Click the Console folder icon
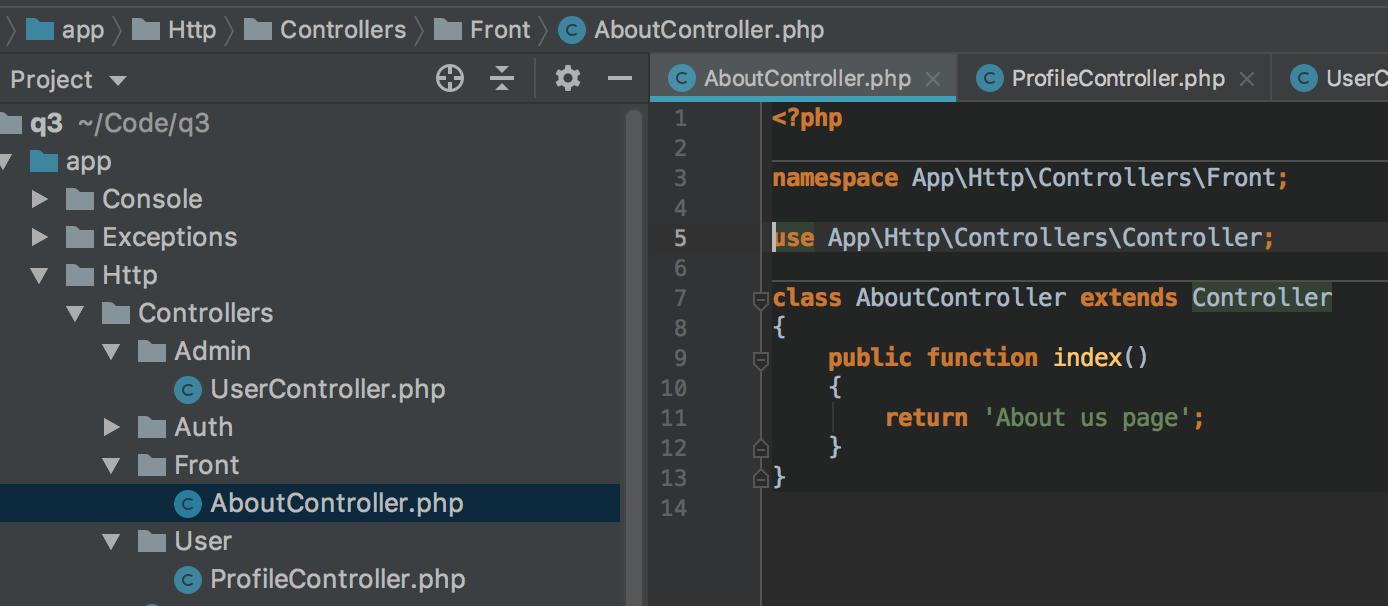The height and width of the screenshot is (606, 1388). (80, 199)
